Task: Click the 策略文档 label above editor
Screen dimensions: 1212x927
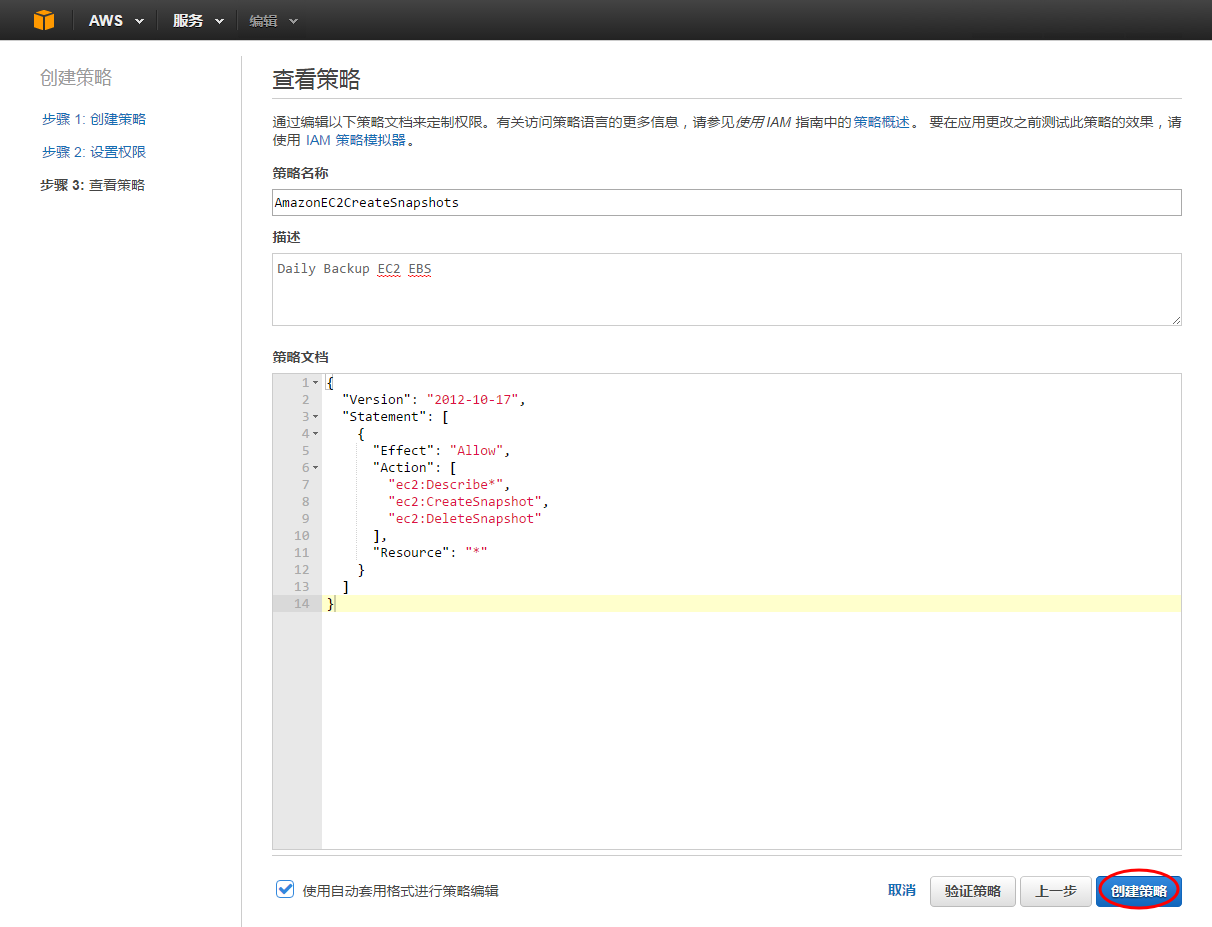Action: 300,357
